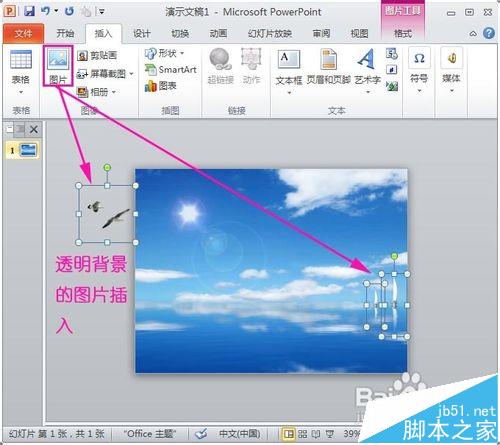Expand the 表格 dropdown arrow
500x445 pixels.
21,92
